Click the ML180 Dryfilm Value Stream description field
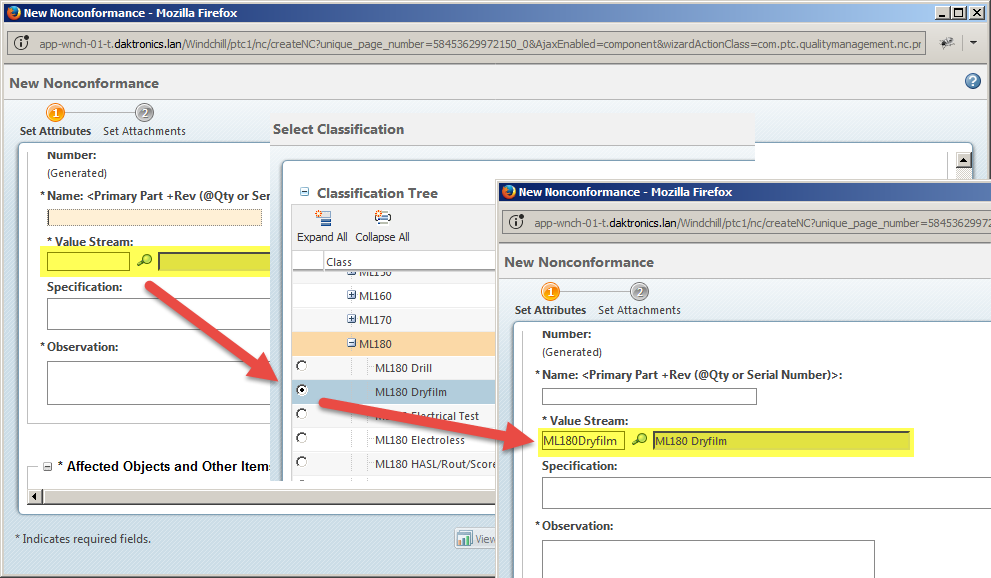Image resolution: width=991 pixels, height=578 pixels. point(781,441)
